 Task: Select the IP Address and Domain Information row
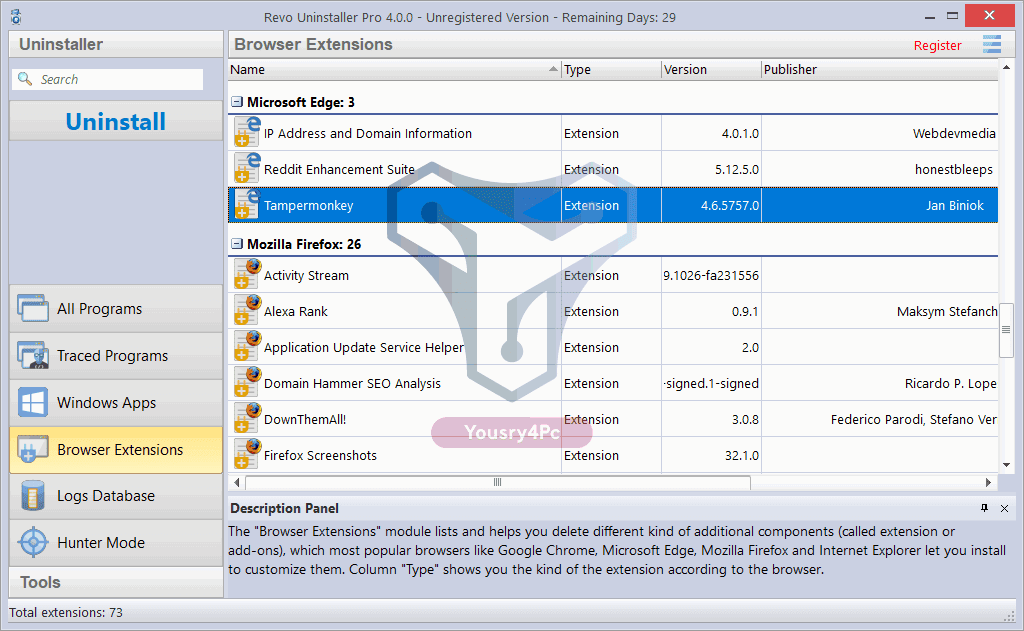coord(613,133)
